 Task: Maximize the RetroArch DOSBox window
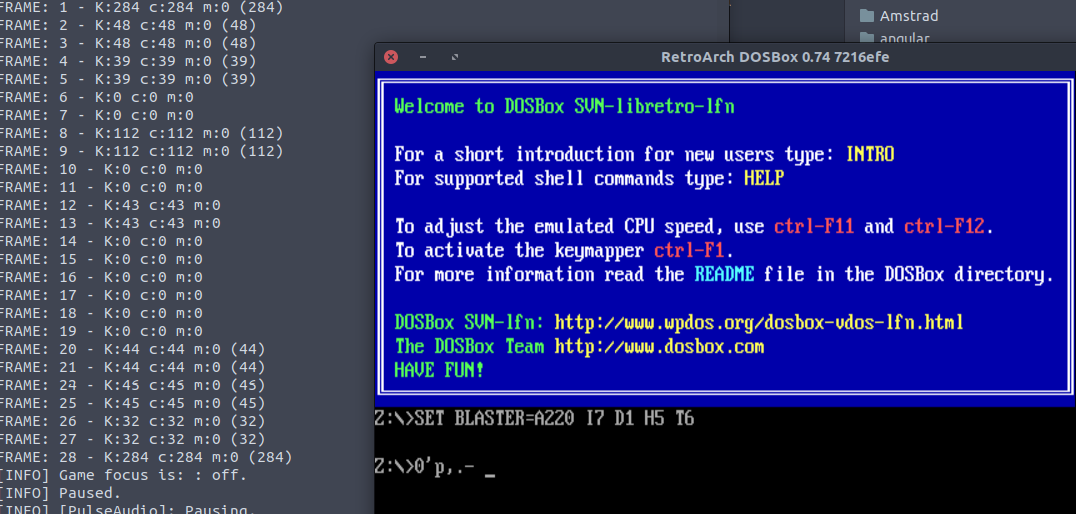[454, 57]
